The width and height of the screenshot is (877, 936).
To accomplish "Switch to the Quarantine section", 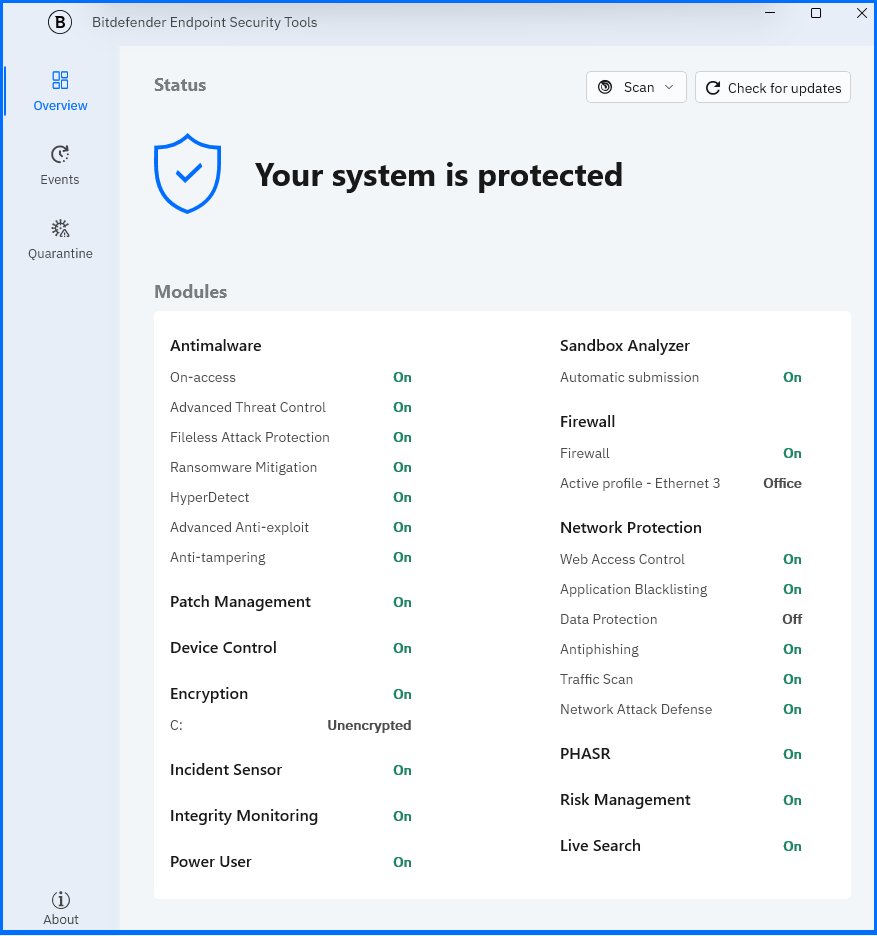I will (x=59, y=240).
